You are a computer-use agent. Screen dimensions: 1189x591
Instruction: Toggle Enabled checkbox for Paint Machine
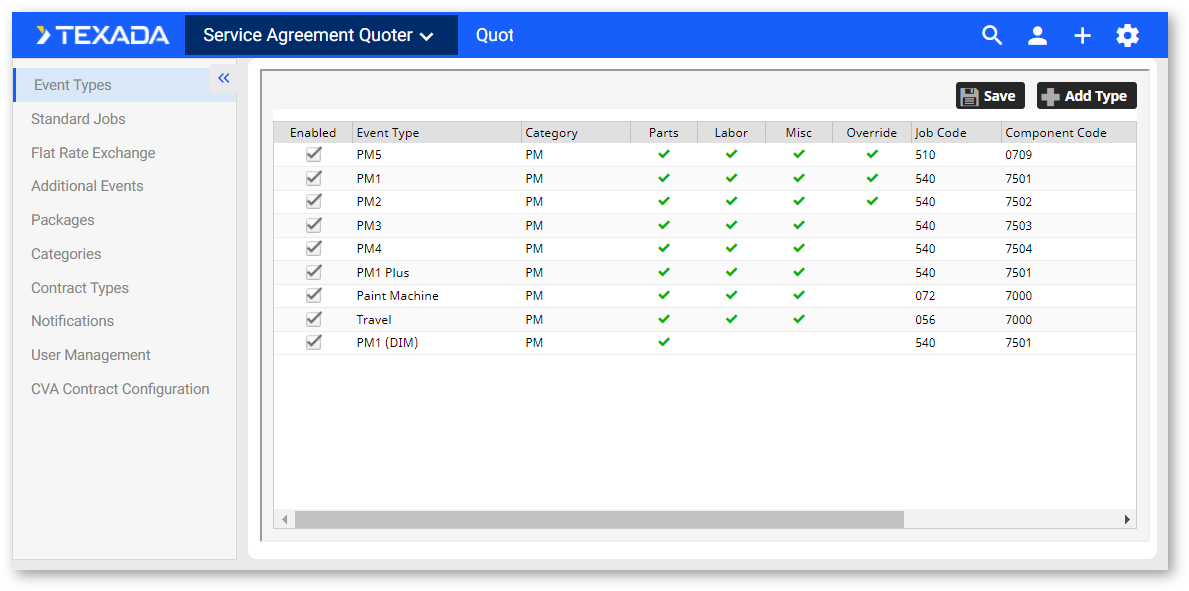pos(313,295)
